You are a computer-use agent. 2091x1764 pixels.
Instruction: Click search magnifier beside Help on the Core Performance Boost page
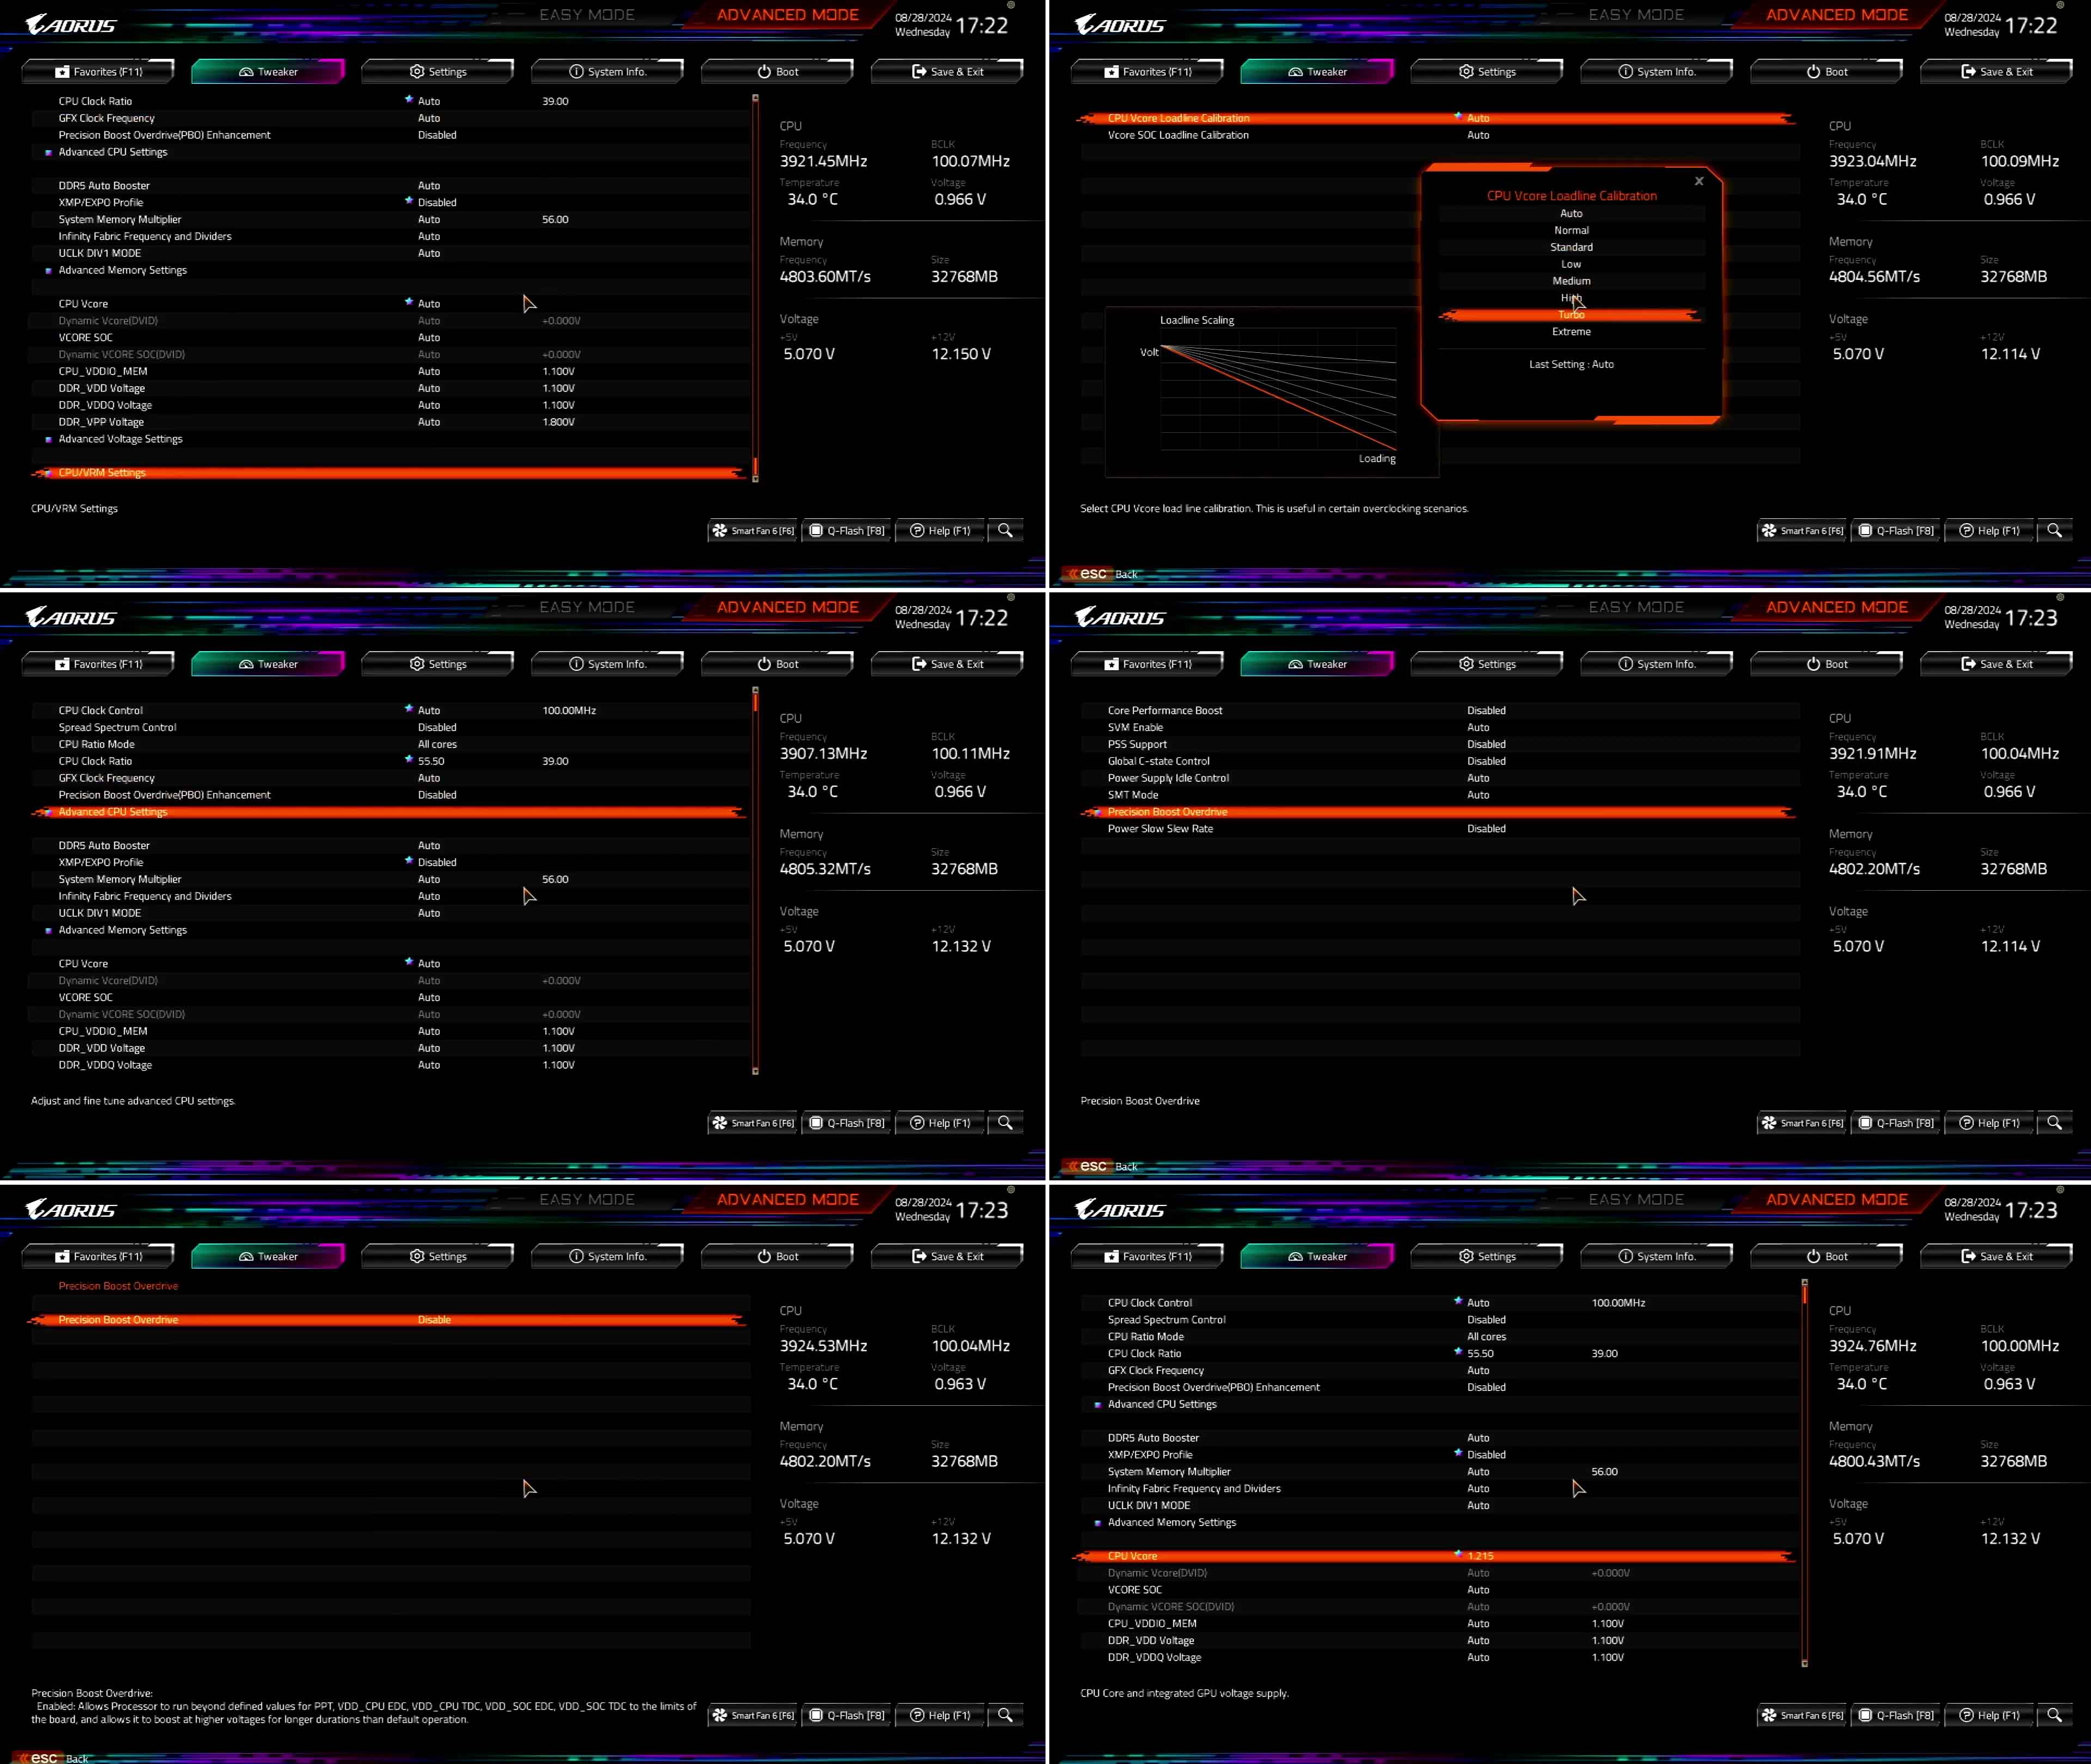2054,1123
